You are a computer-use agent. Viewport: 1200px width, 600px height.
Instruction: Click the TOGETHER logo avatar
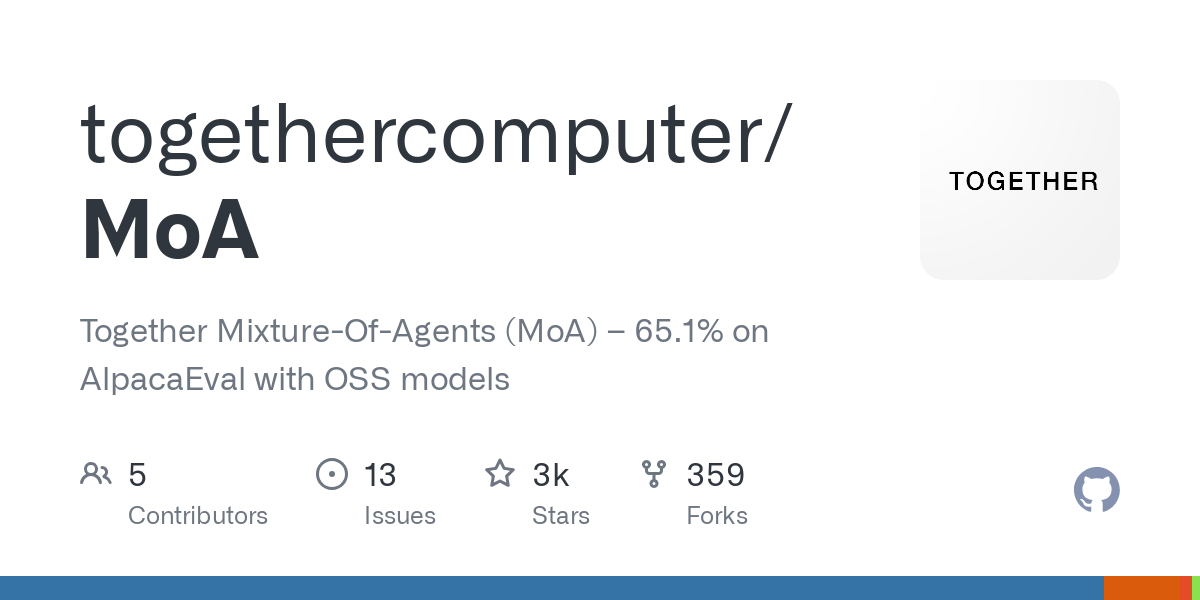click(1020, 180)
